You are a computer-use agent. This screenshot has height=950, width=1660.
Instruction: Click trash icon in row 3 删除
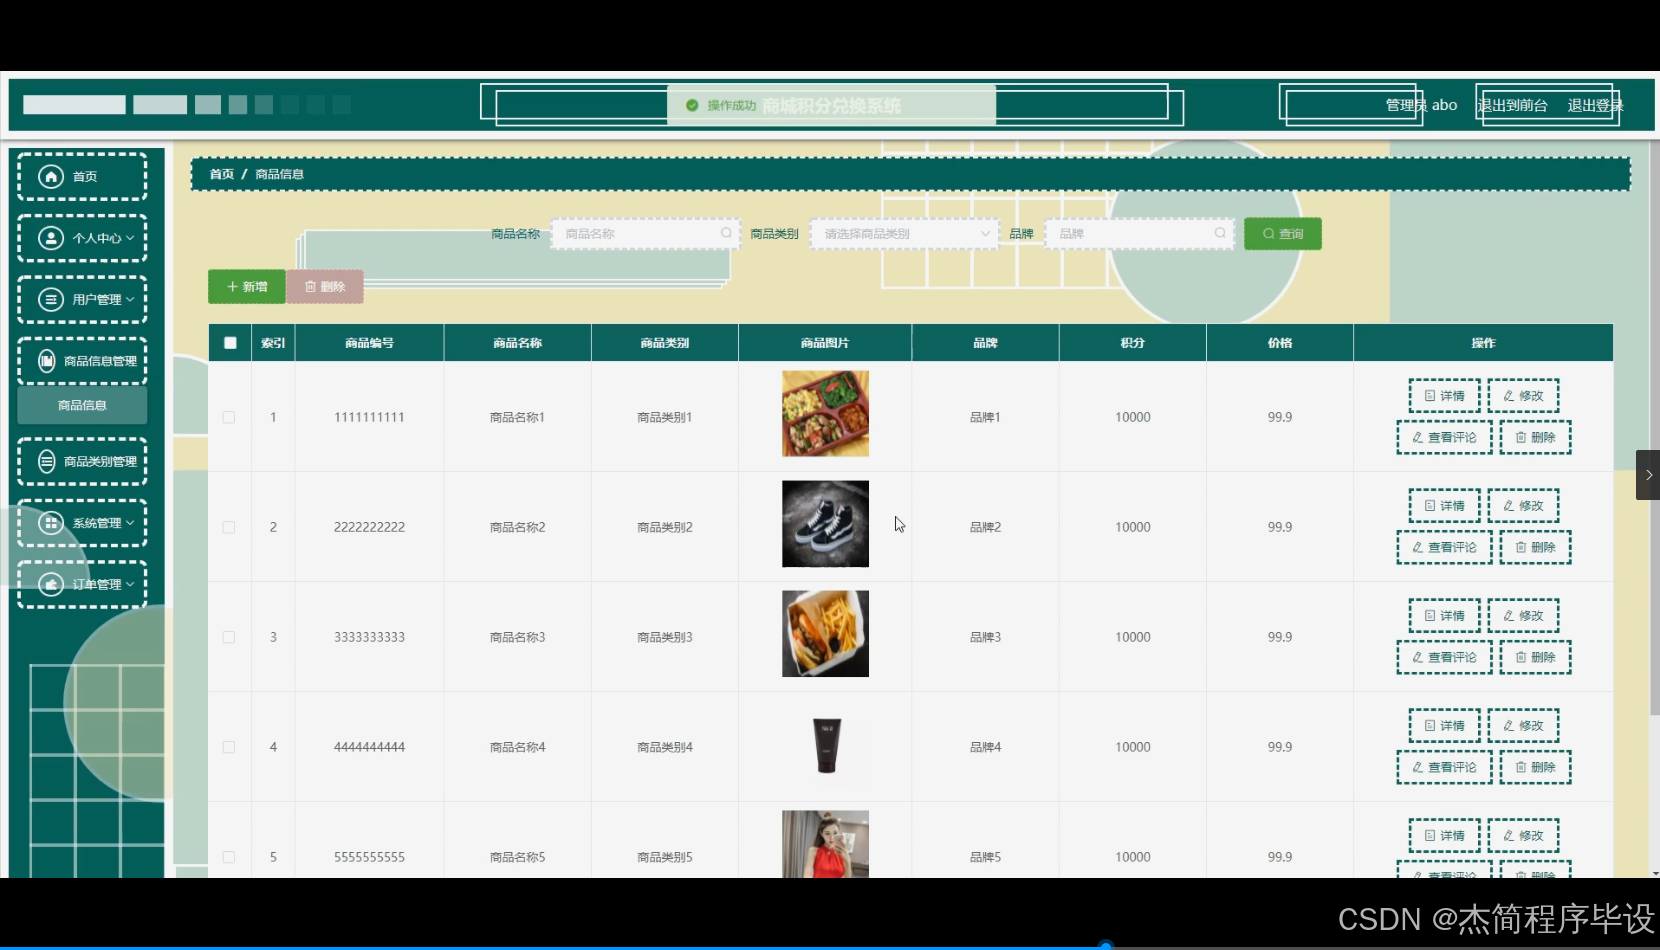[x=1521, y=657]
